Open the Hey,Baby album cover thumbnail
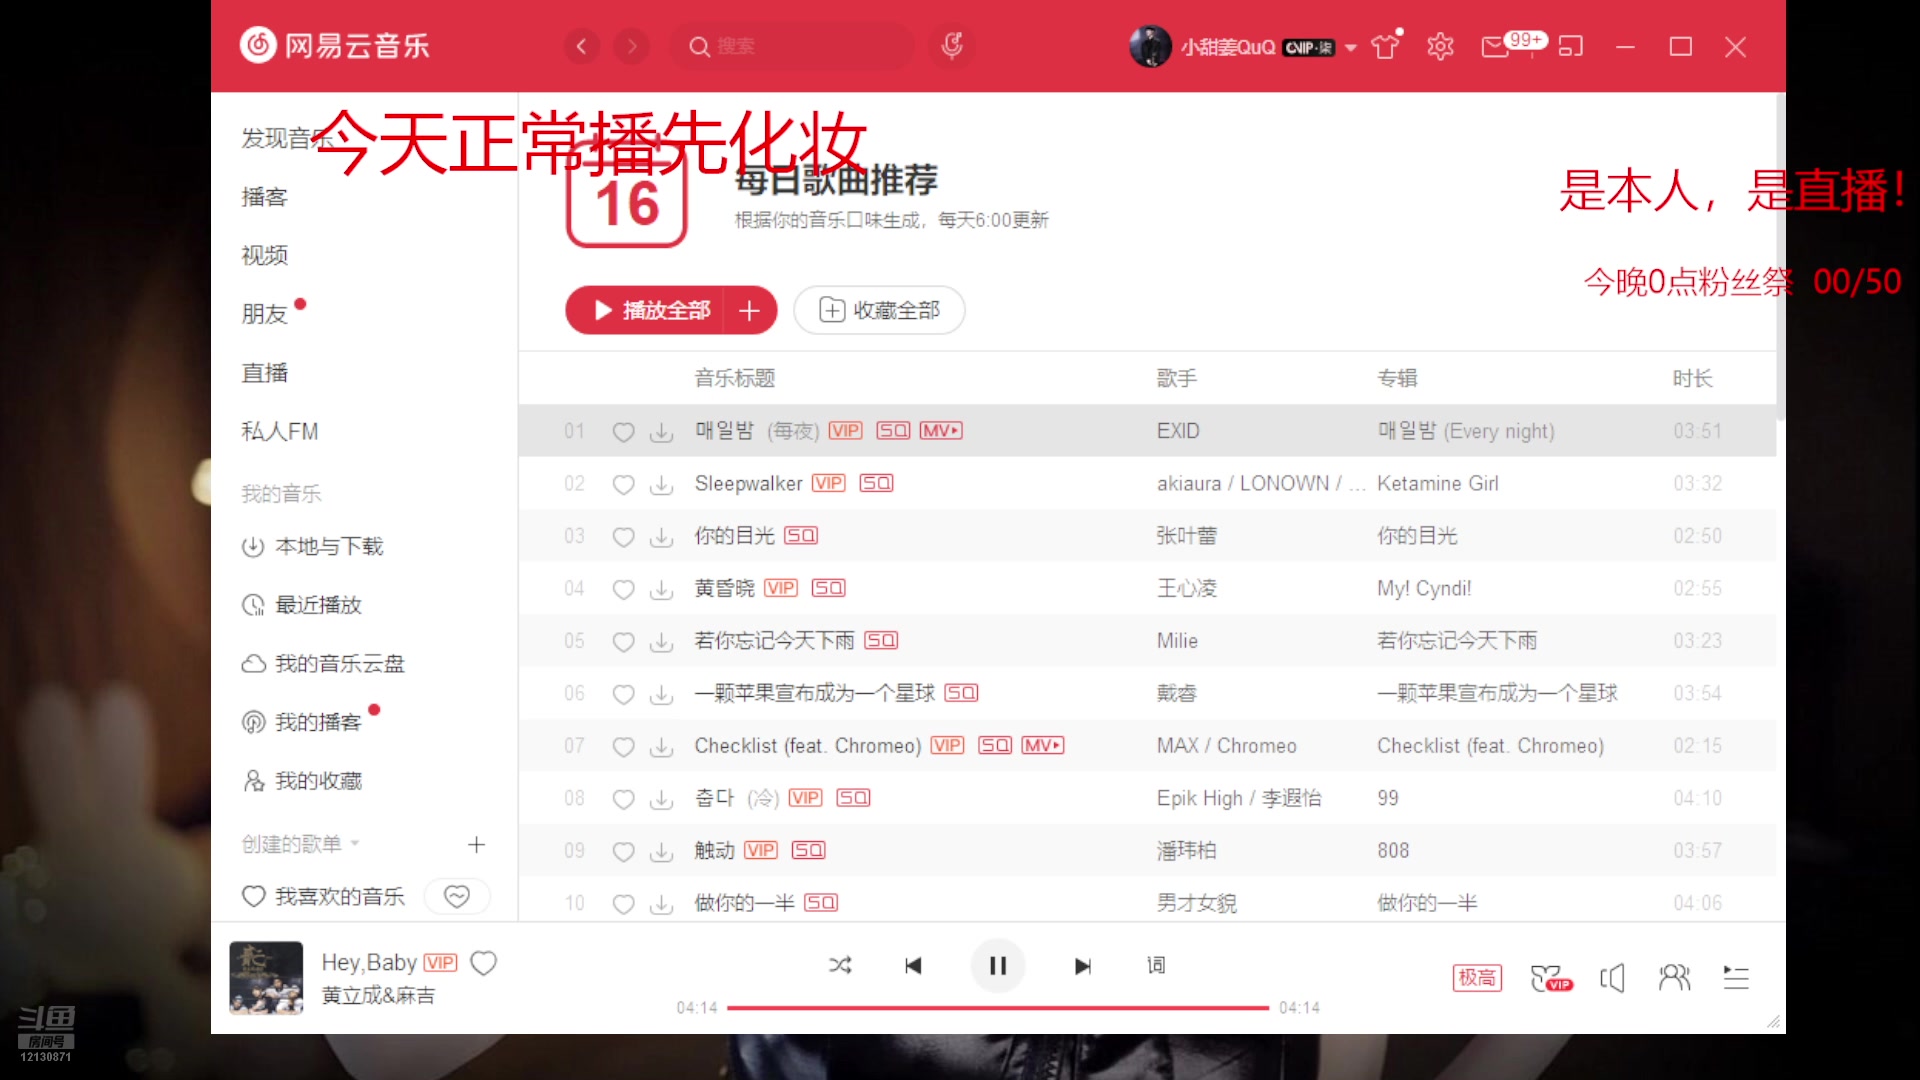1920x1080 pixels. tap(266, 978)
